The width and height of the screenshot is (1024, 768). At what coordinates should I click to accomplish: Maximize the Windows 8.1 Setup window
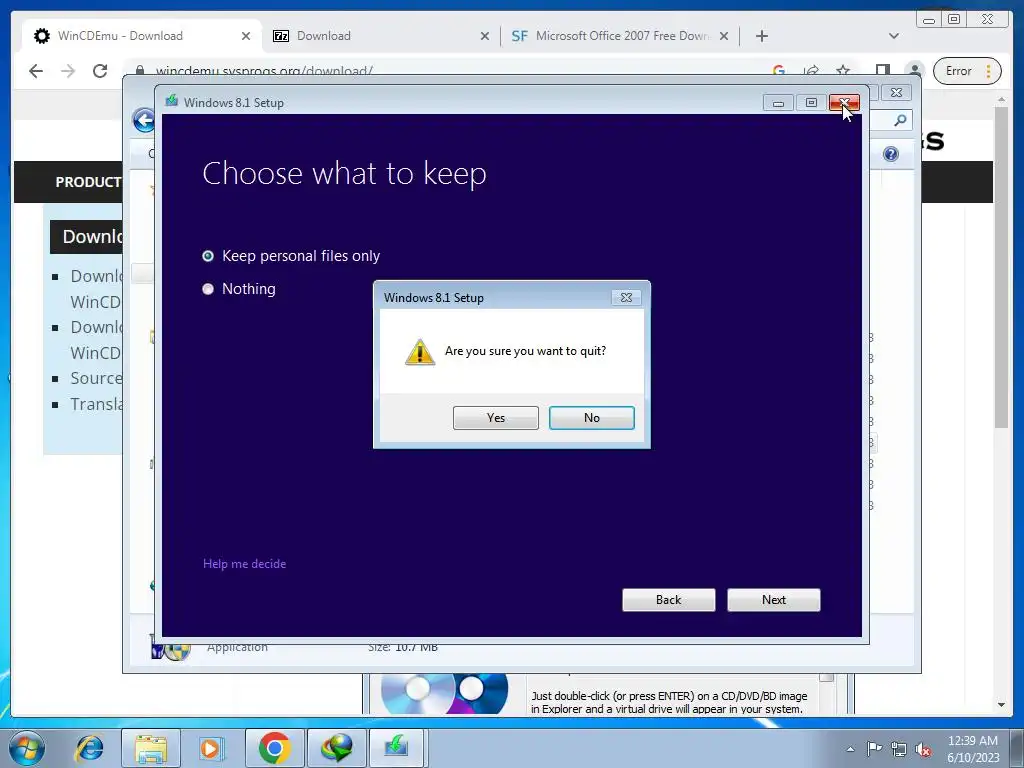(x=811, y=103)
